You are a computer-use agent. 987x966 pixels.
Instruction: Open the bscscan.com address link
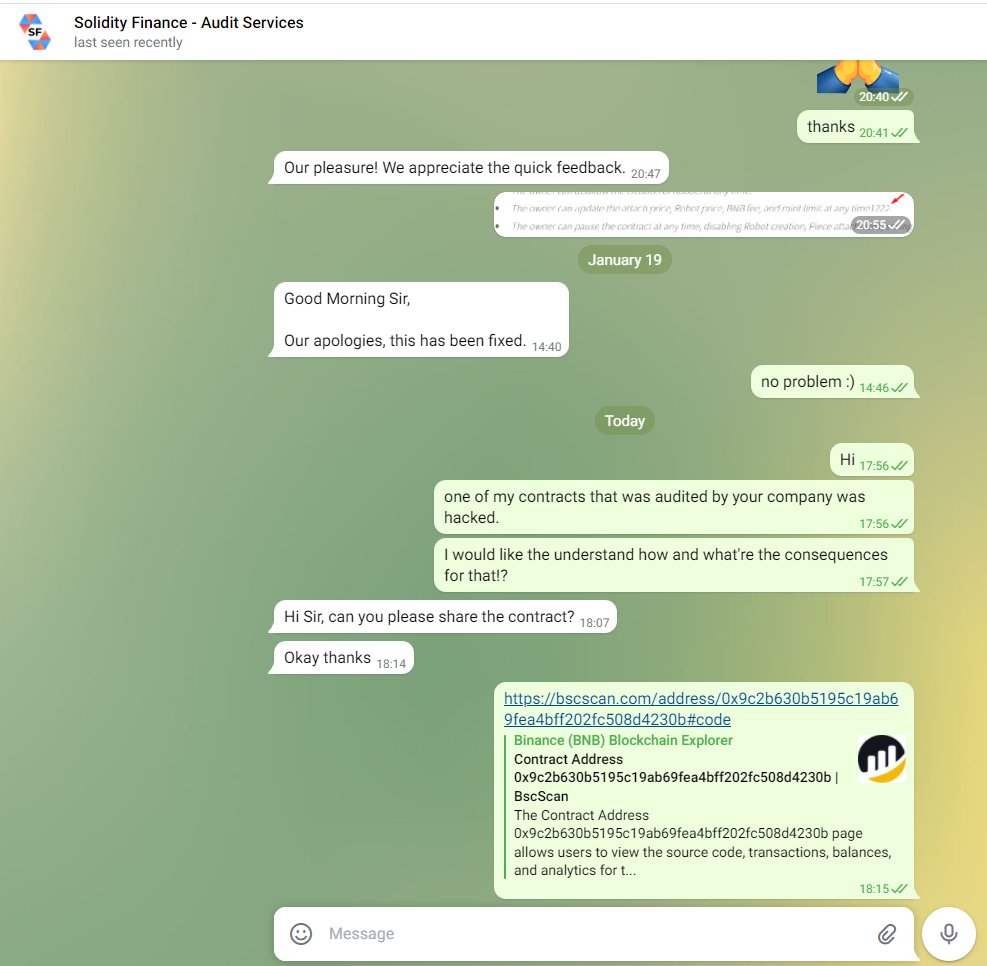click(x=701, y=709)
